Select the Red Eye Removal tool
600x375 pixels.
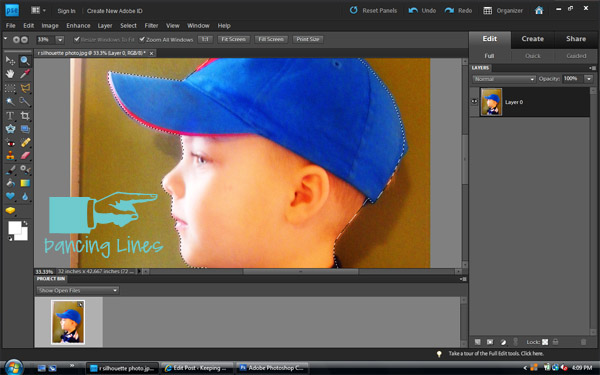tap(10, 143)
